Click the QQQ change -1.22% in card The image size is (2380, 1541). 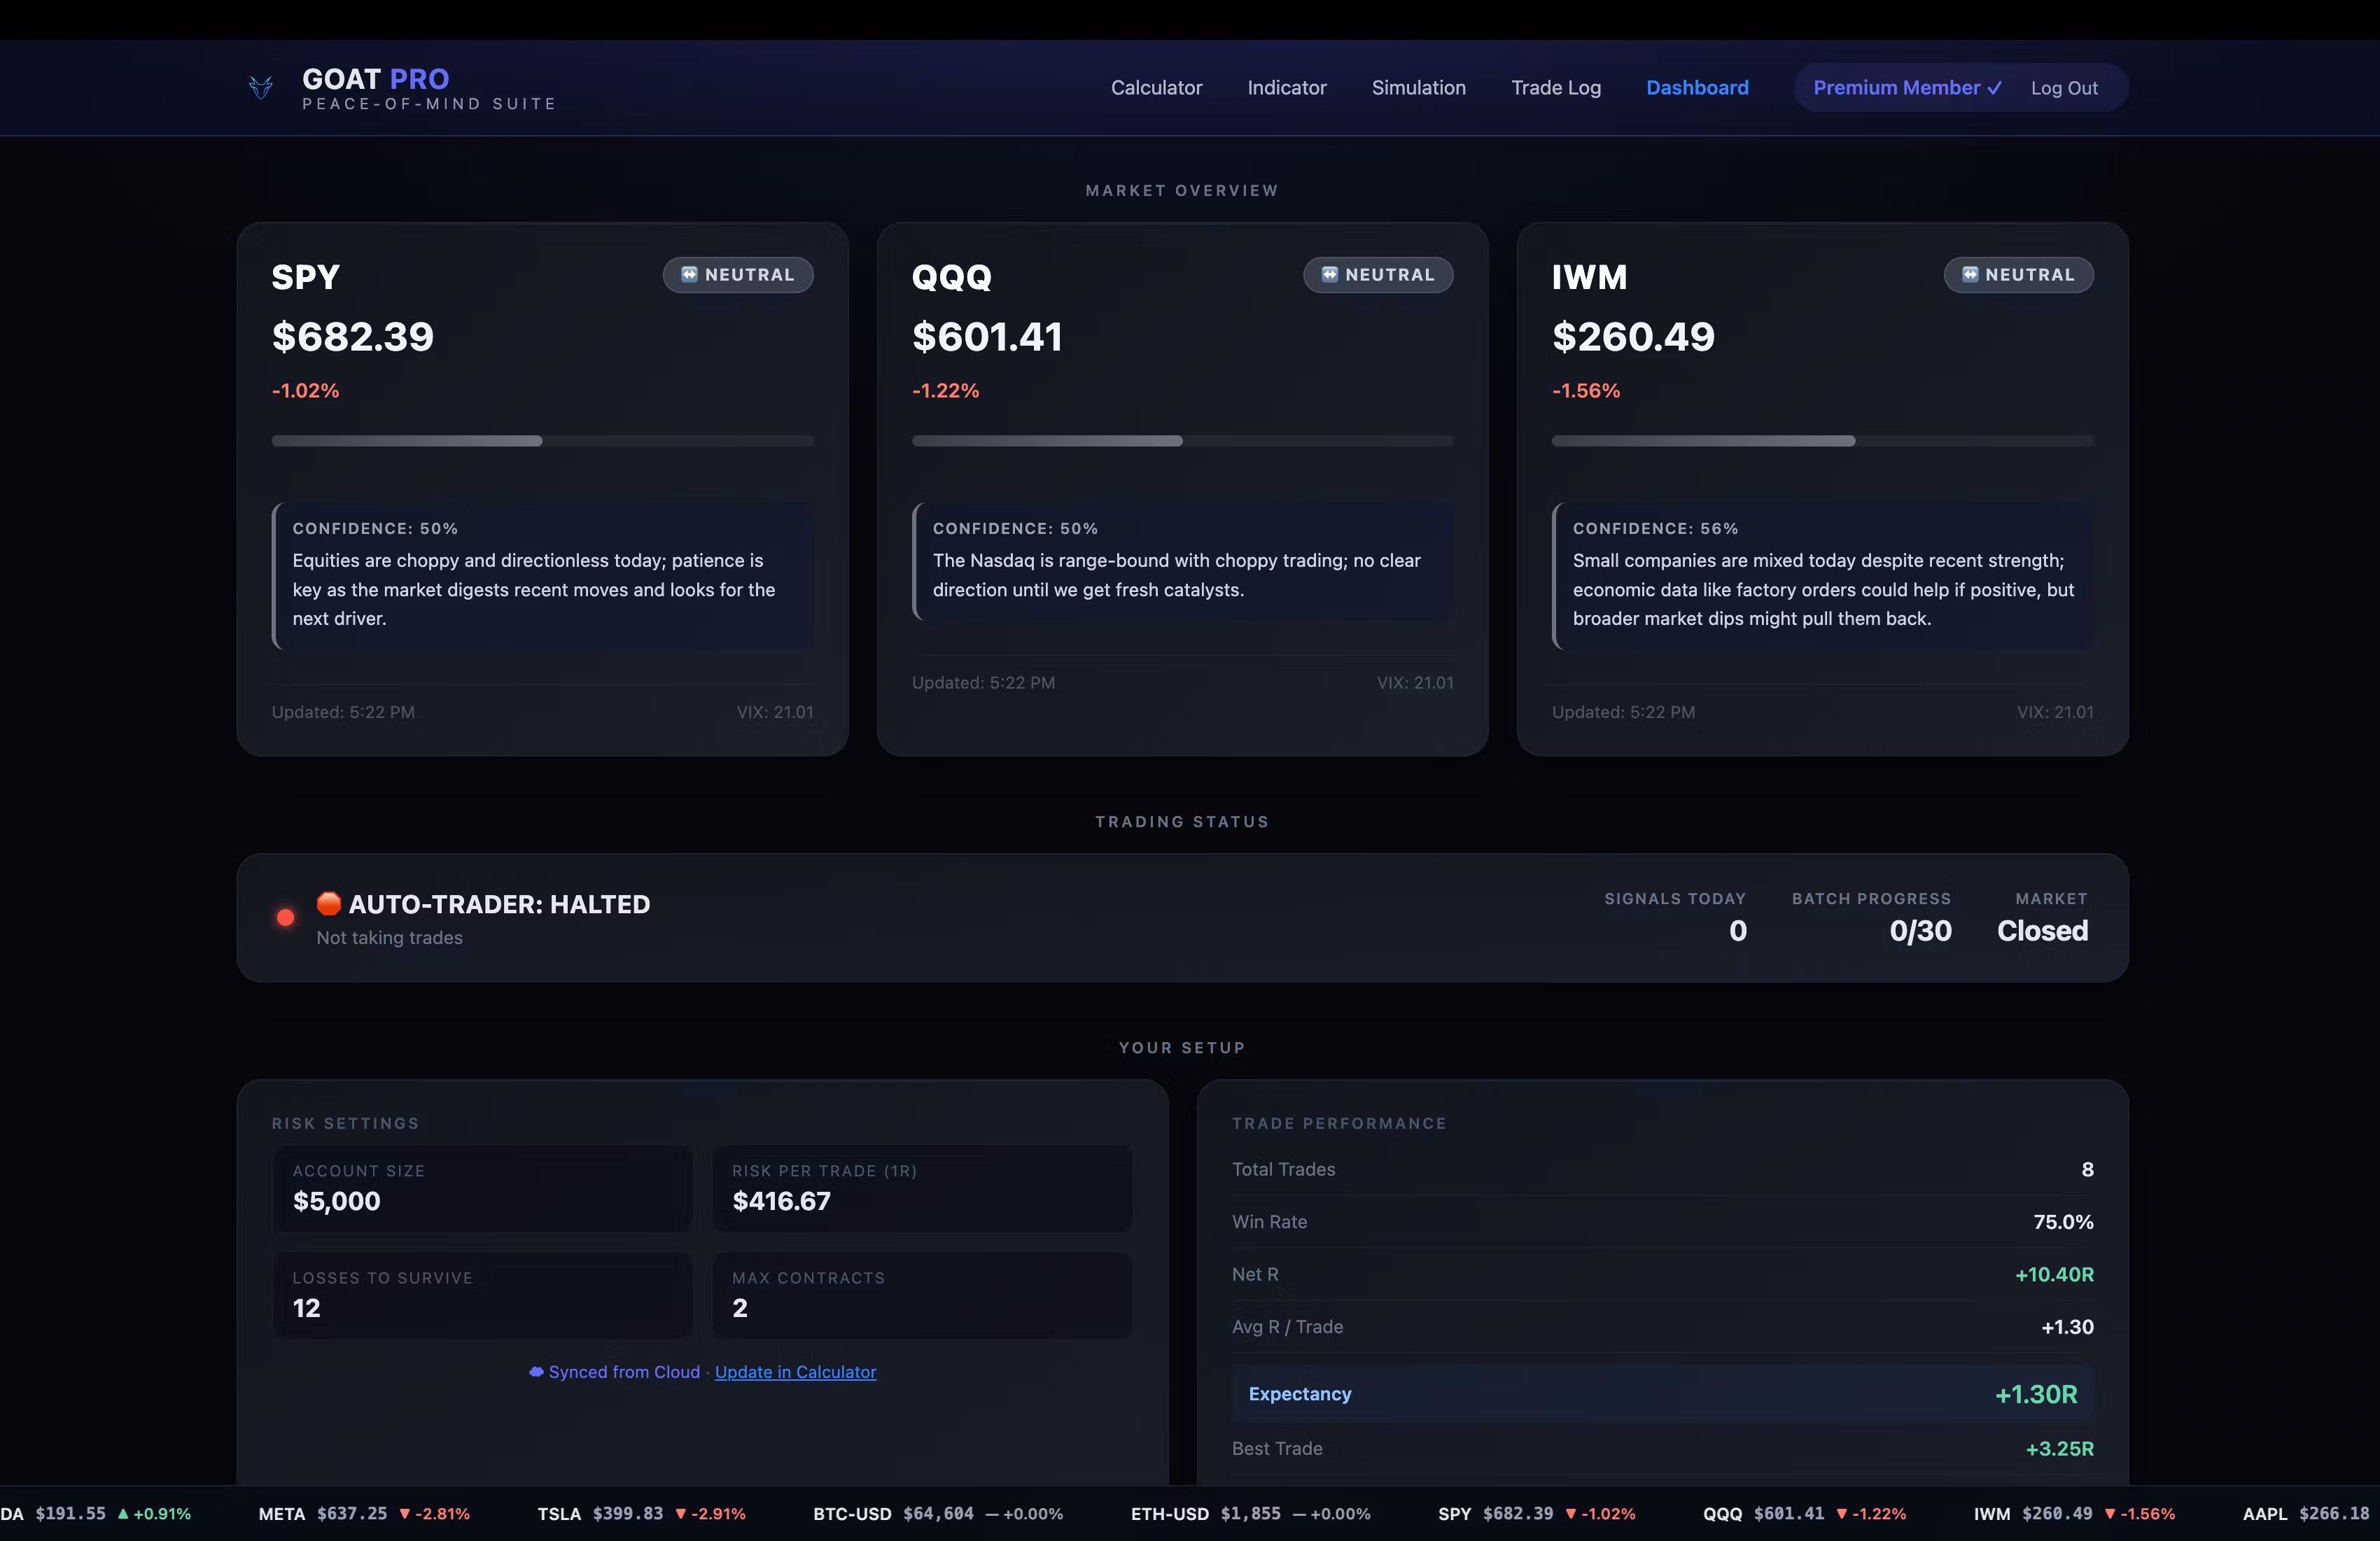945,391
